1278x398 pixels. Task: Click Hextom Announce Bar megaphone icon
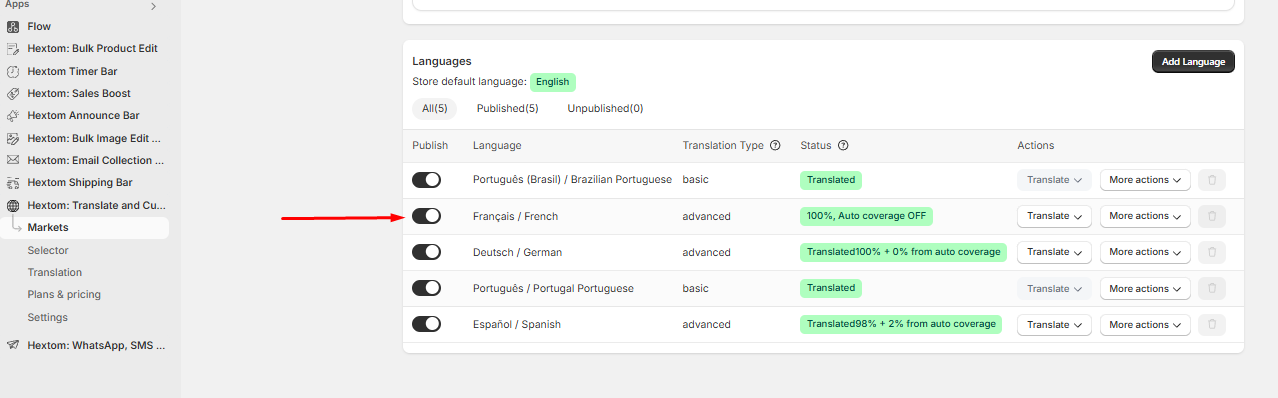[x=13, y=116]
